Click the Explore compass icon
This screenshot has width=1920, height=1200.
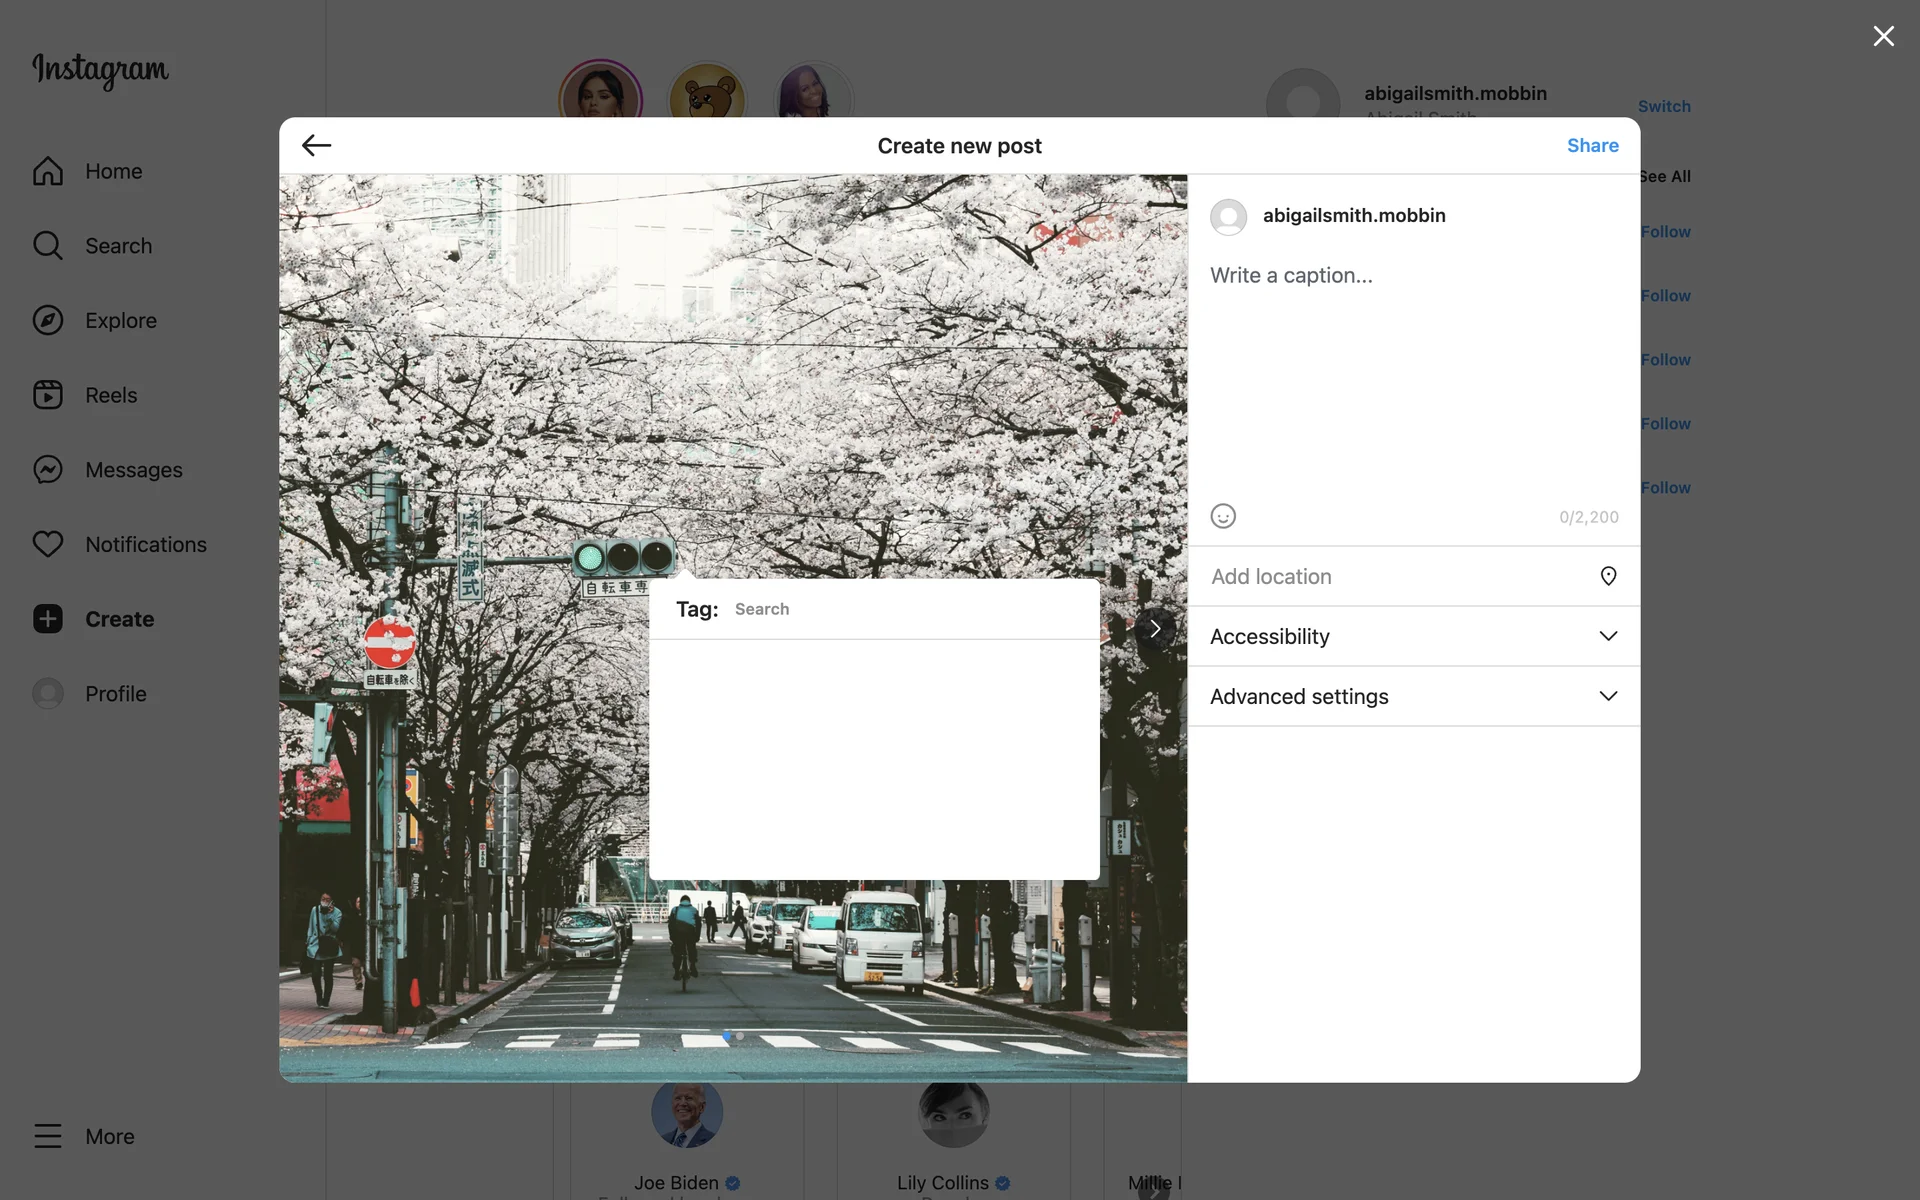pyautogui.click(x=48, y=320)
